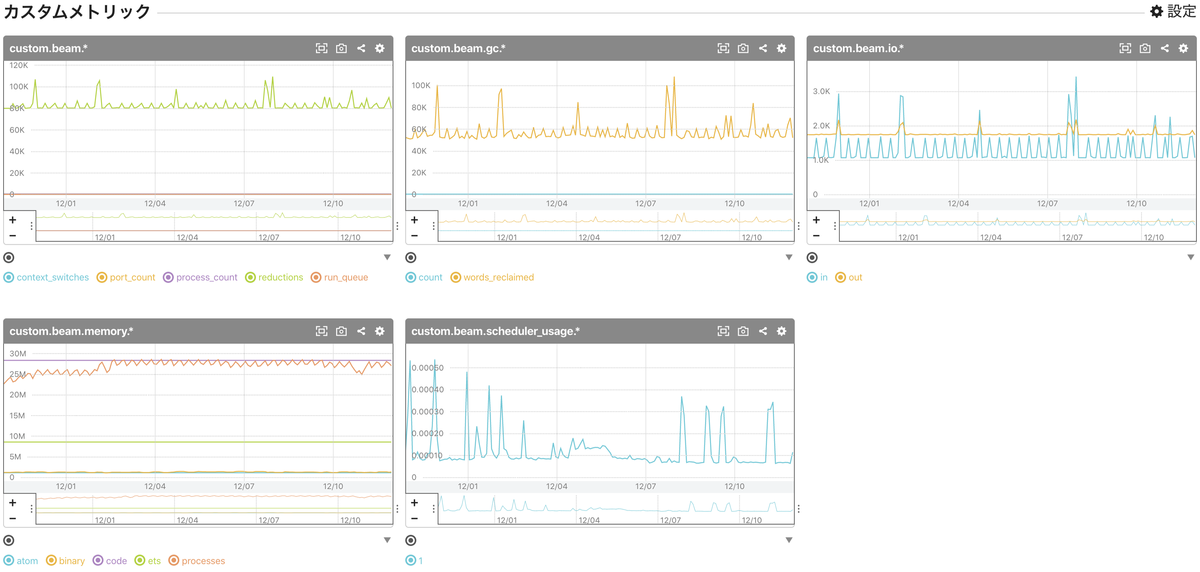The image size is (1200, 572).
Task: Expand legend dropdown arrow under custom.beam.gc.* graph
Action: 789,257
